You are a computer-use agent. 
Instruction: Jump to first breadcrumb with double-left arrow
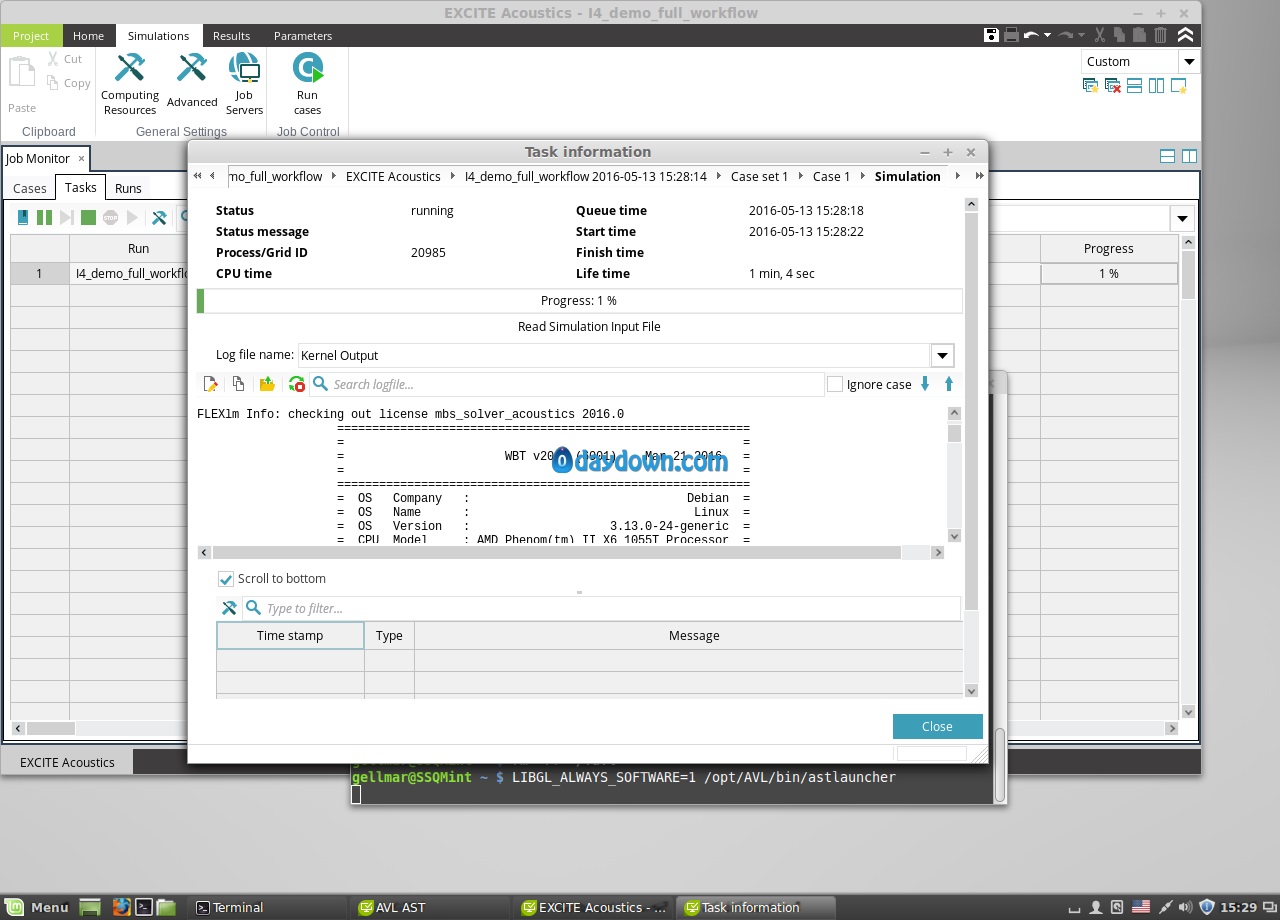(197, 176)
